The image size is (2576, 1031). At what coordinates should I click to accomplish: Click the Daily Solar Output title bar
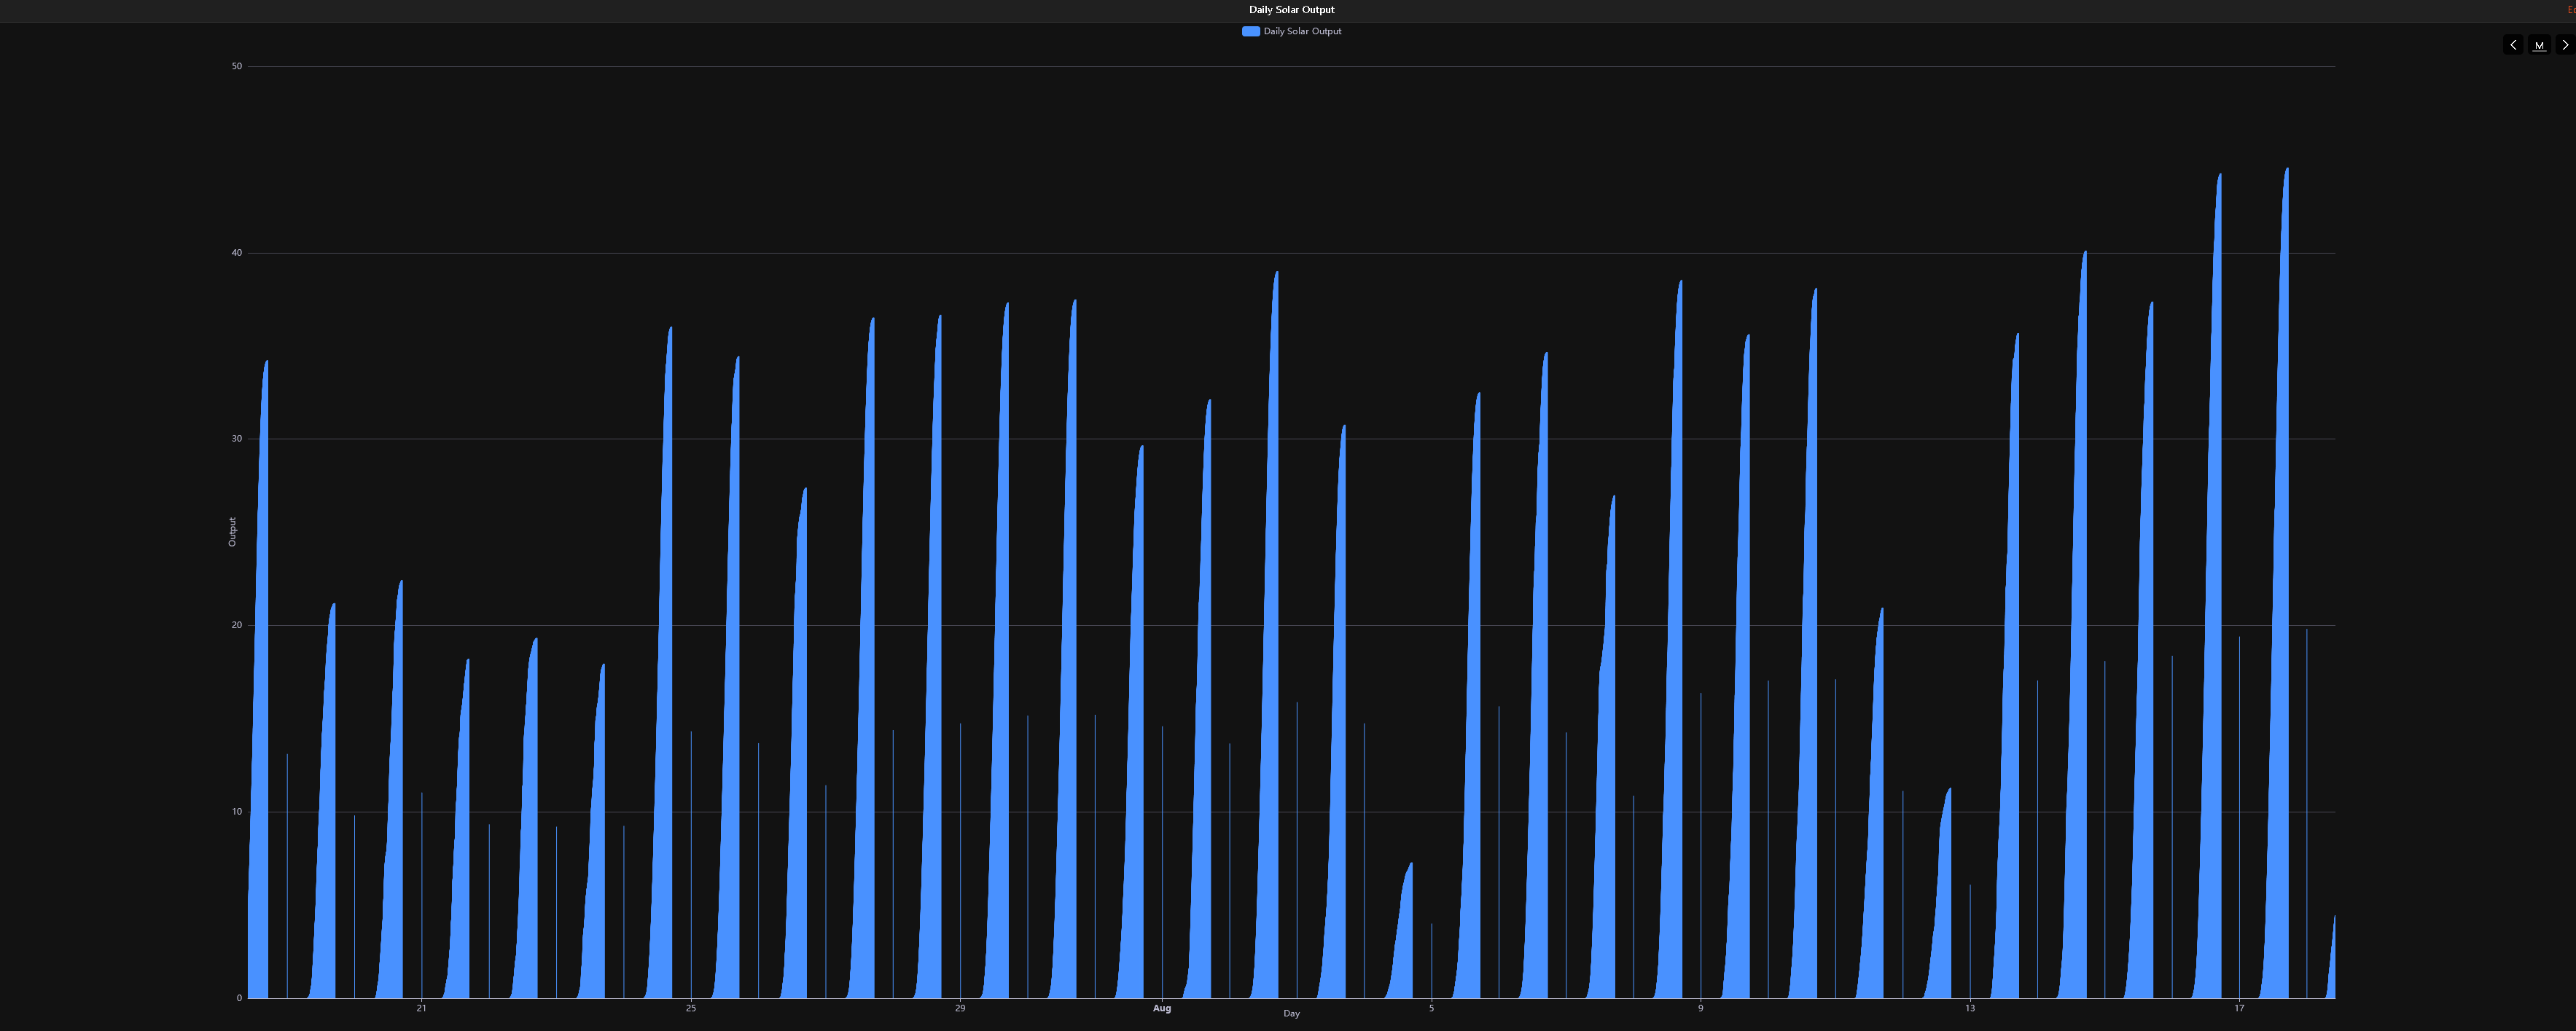1290,9
